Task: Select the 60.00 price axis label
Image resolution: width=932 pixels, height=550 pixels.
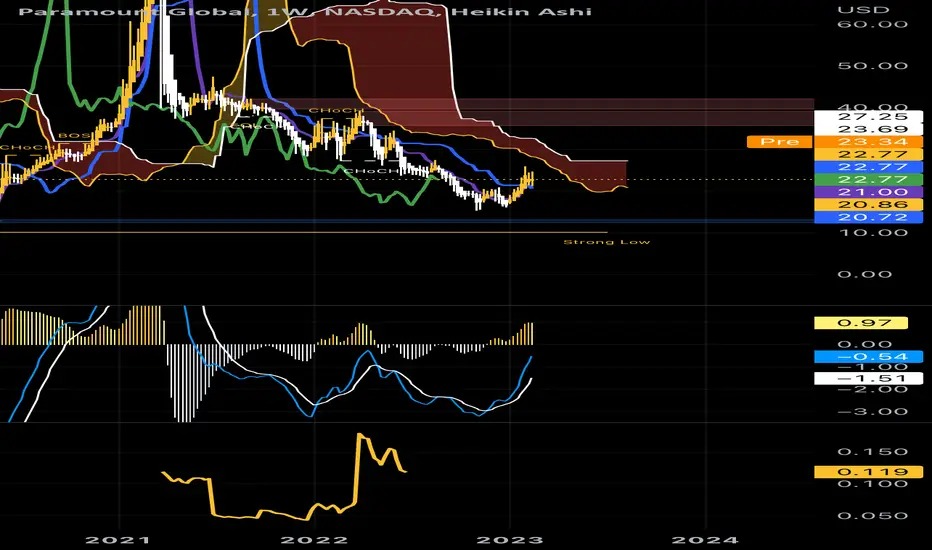Action: tap(873, 24)
